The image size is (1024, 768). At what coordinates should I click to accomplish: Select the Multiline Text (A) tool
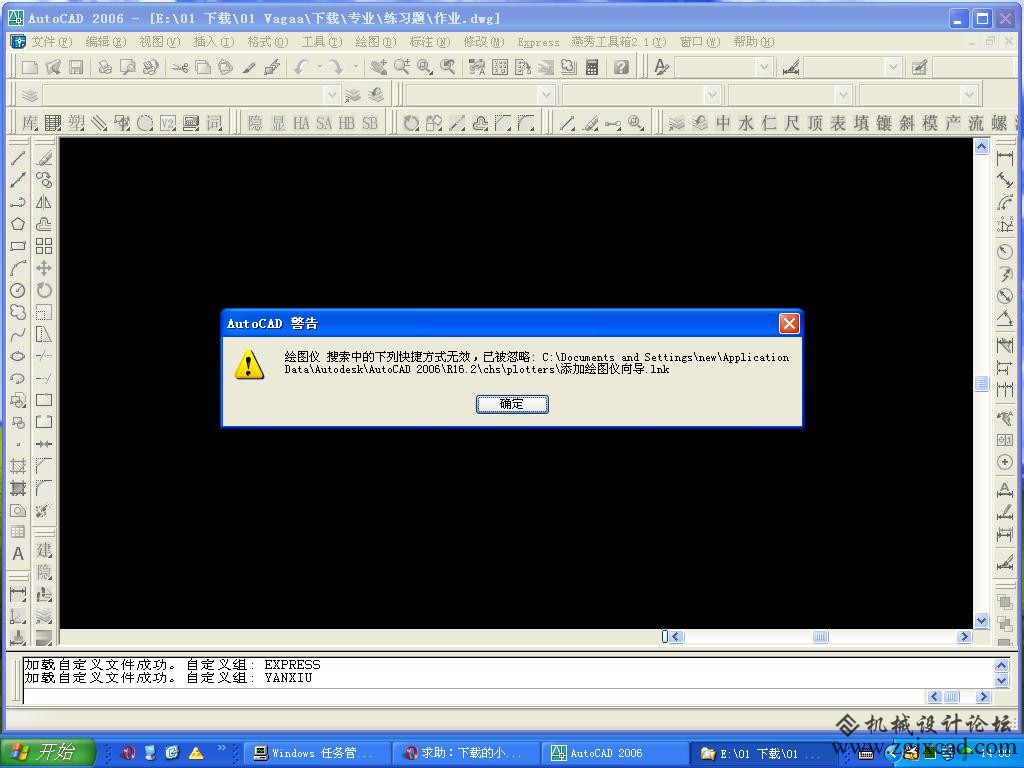click(x=18, y=554)
